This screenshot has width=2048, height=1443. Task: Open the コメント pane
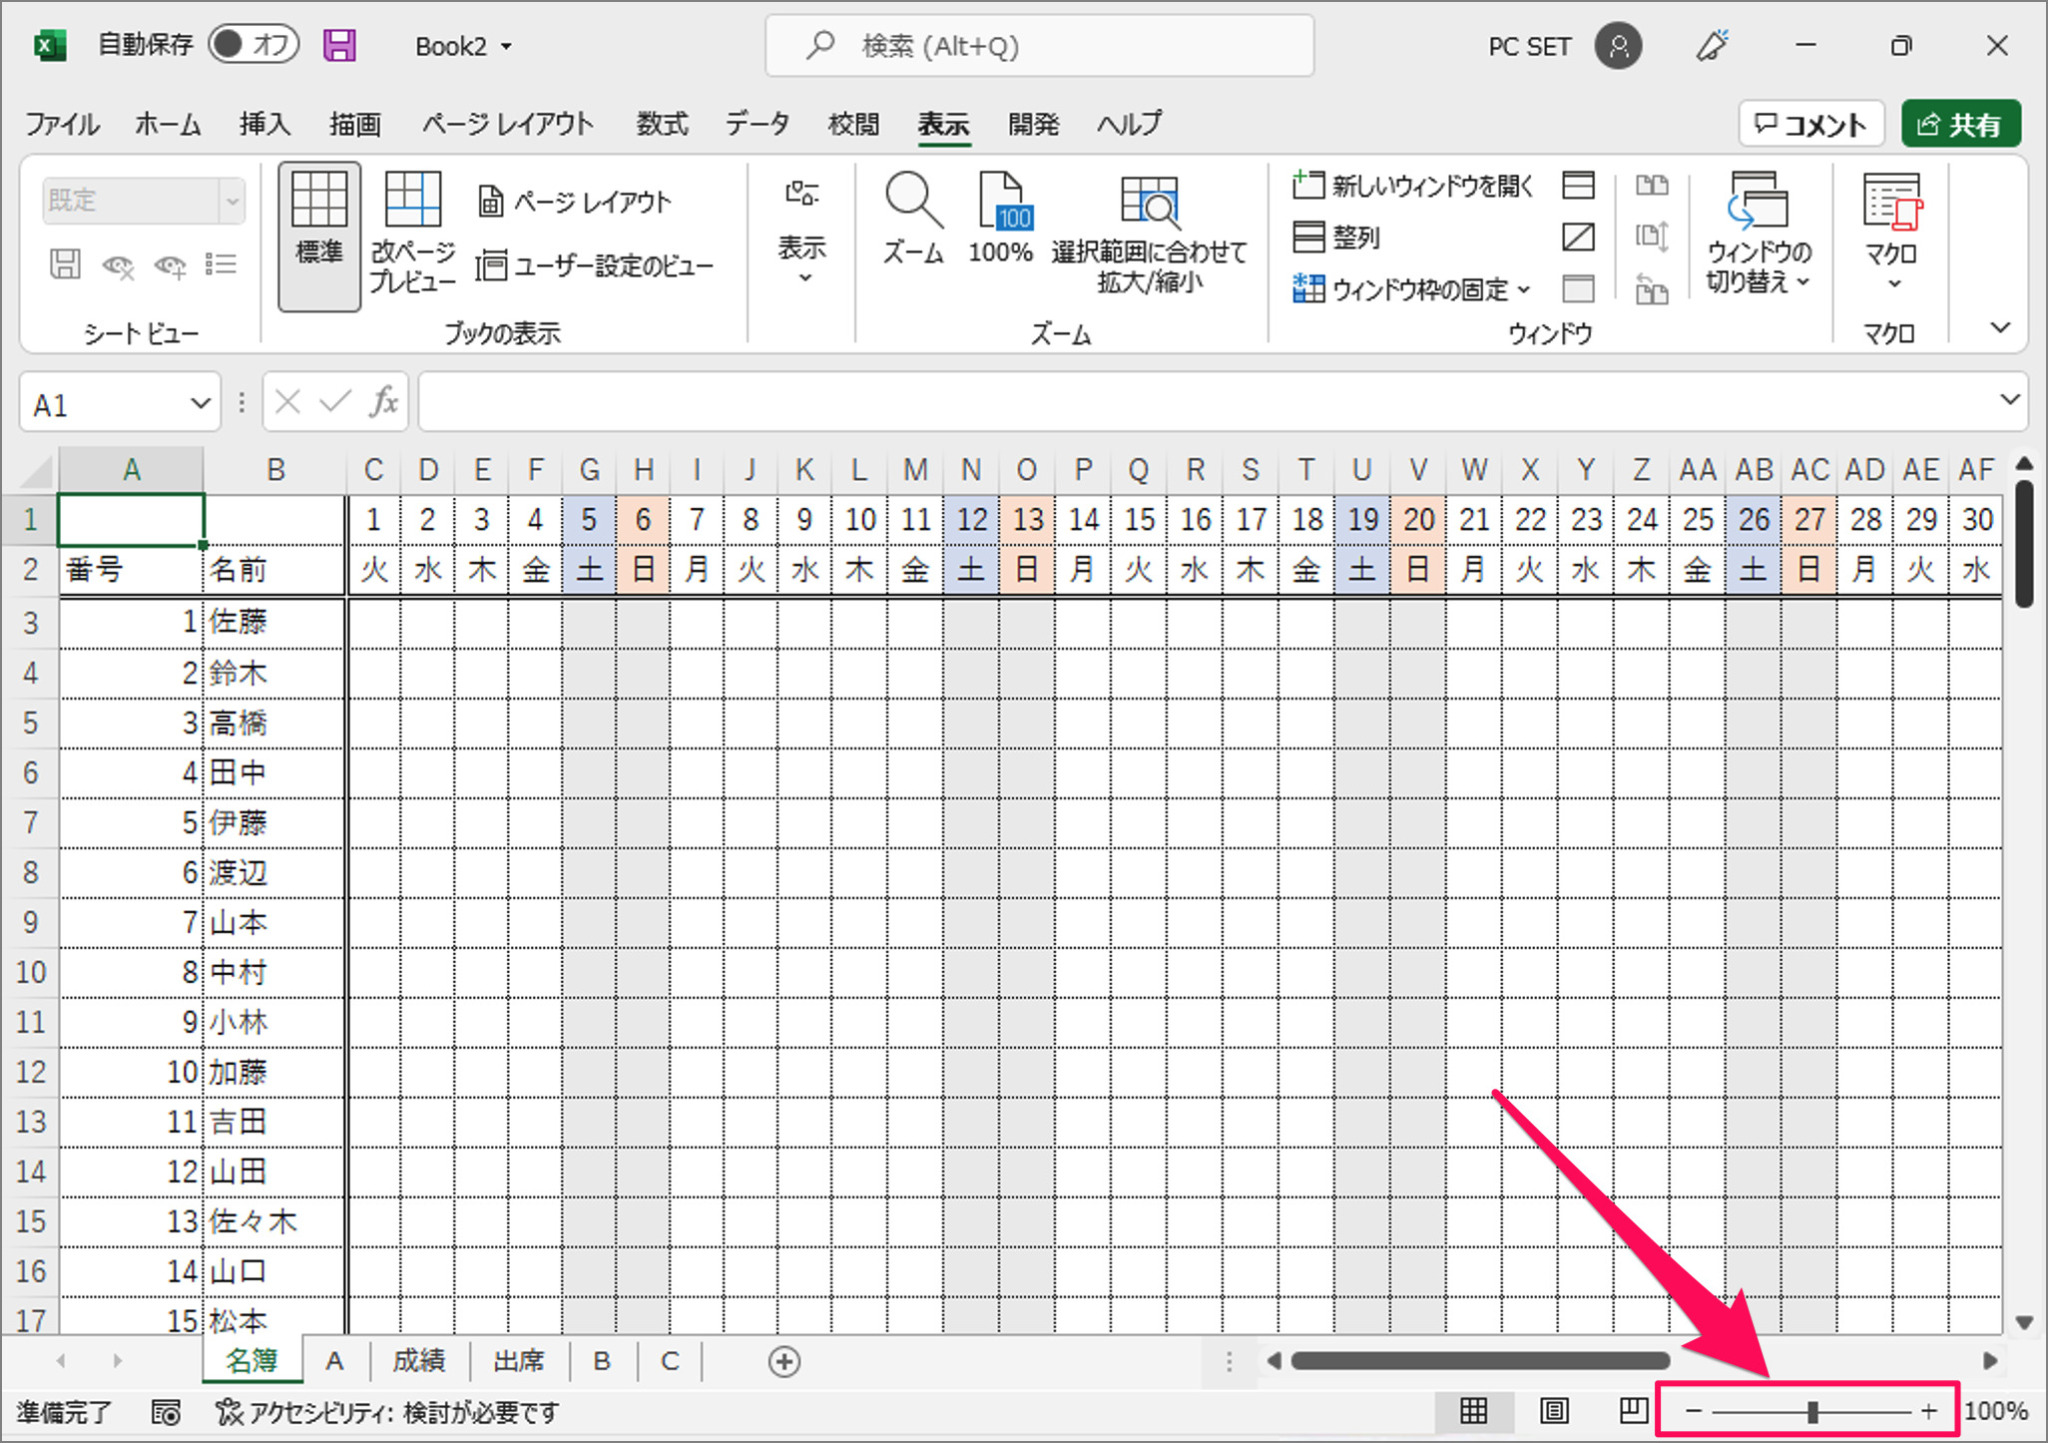1811,123
